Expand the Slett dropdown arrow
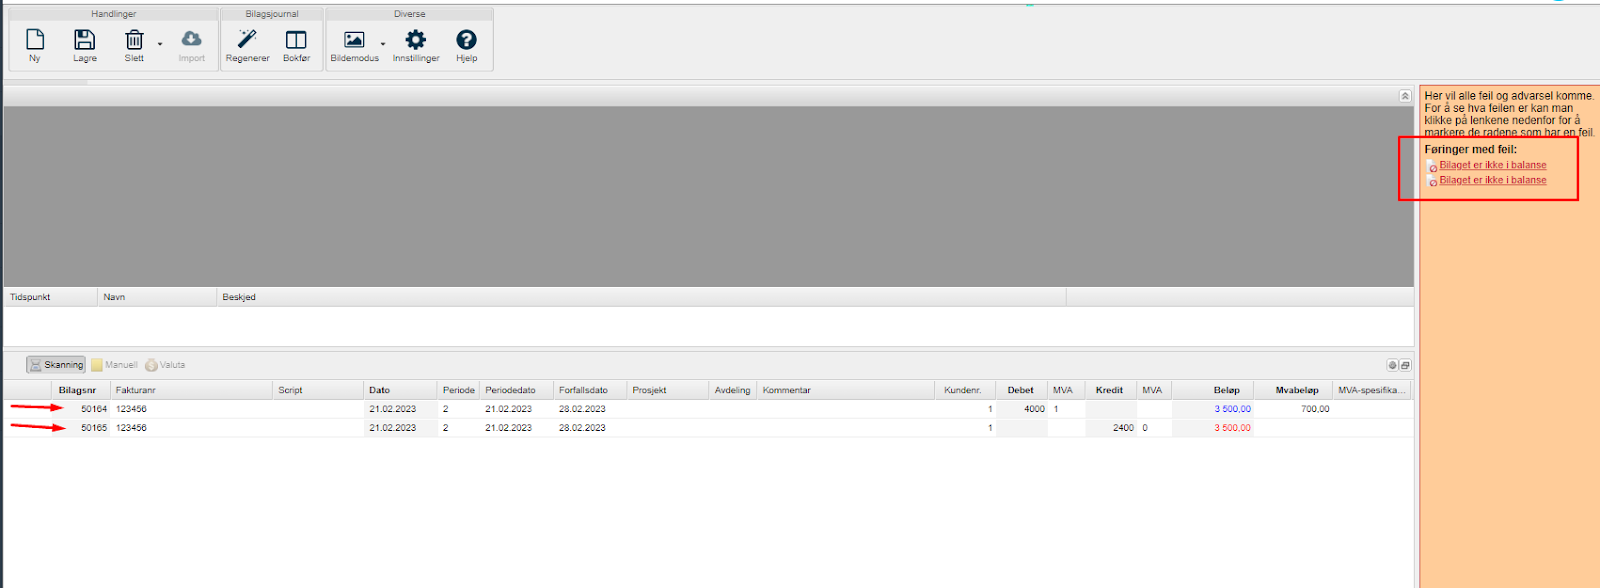The height and width of the screenshot is (588, 1600). coord(160,44)
